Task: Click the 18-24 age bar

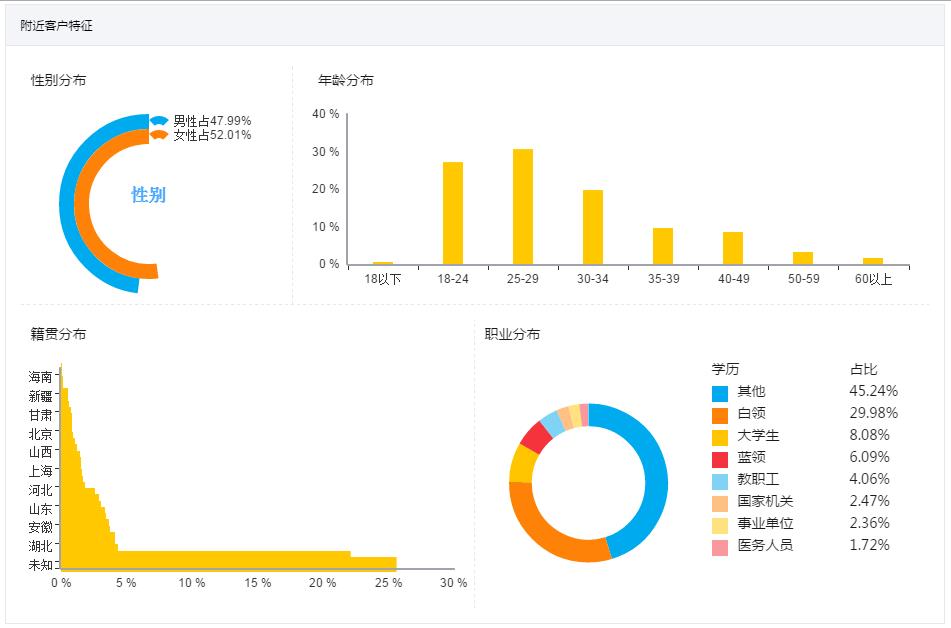Action: 453,214
